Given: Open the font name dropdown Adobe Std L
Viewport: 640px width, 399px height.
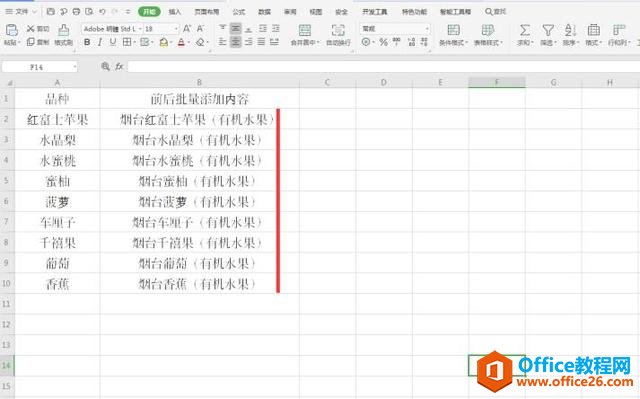Looking at the screenshot, I should pyautogui.click(x=140, y=29).
